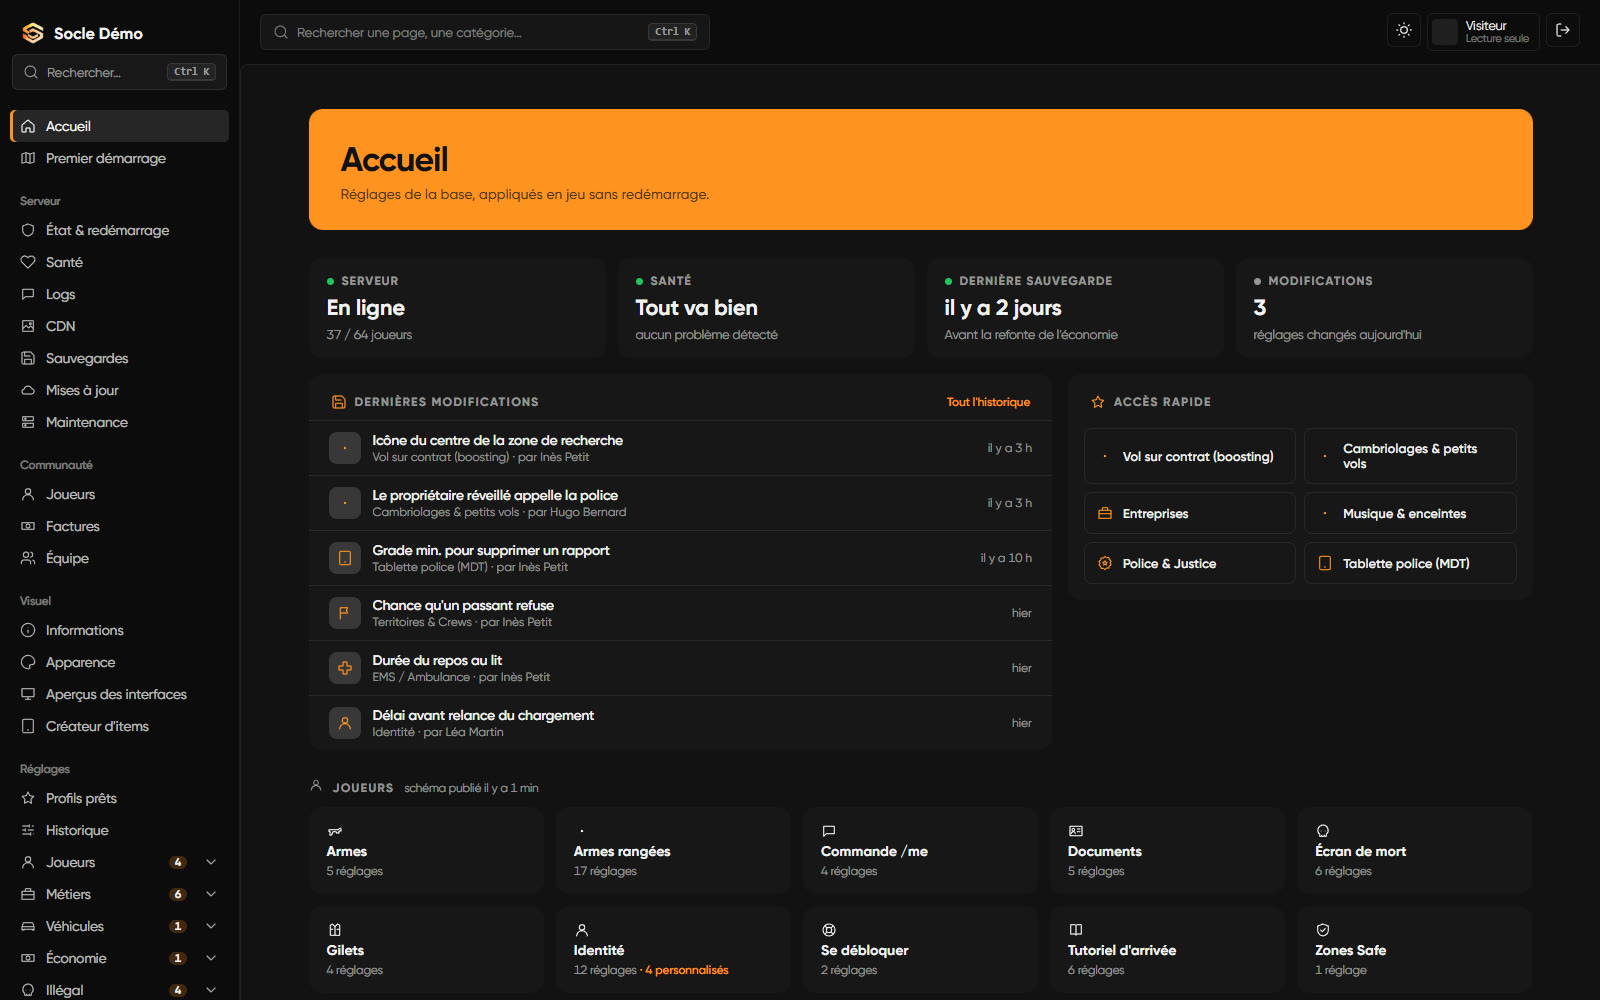Click the sidebar Rechercher search box
The height and width of the screenshot is (1000, 1600).
pos(120,72)
